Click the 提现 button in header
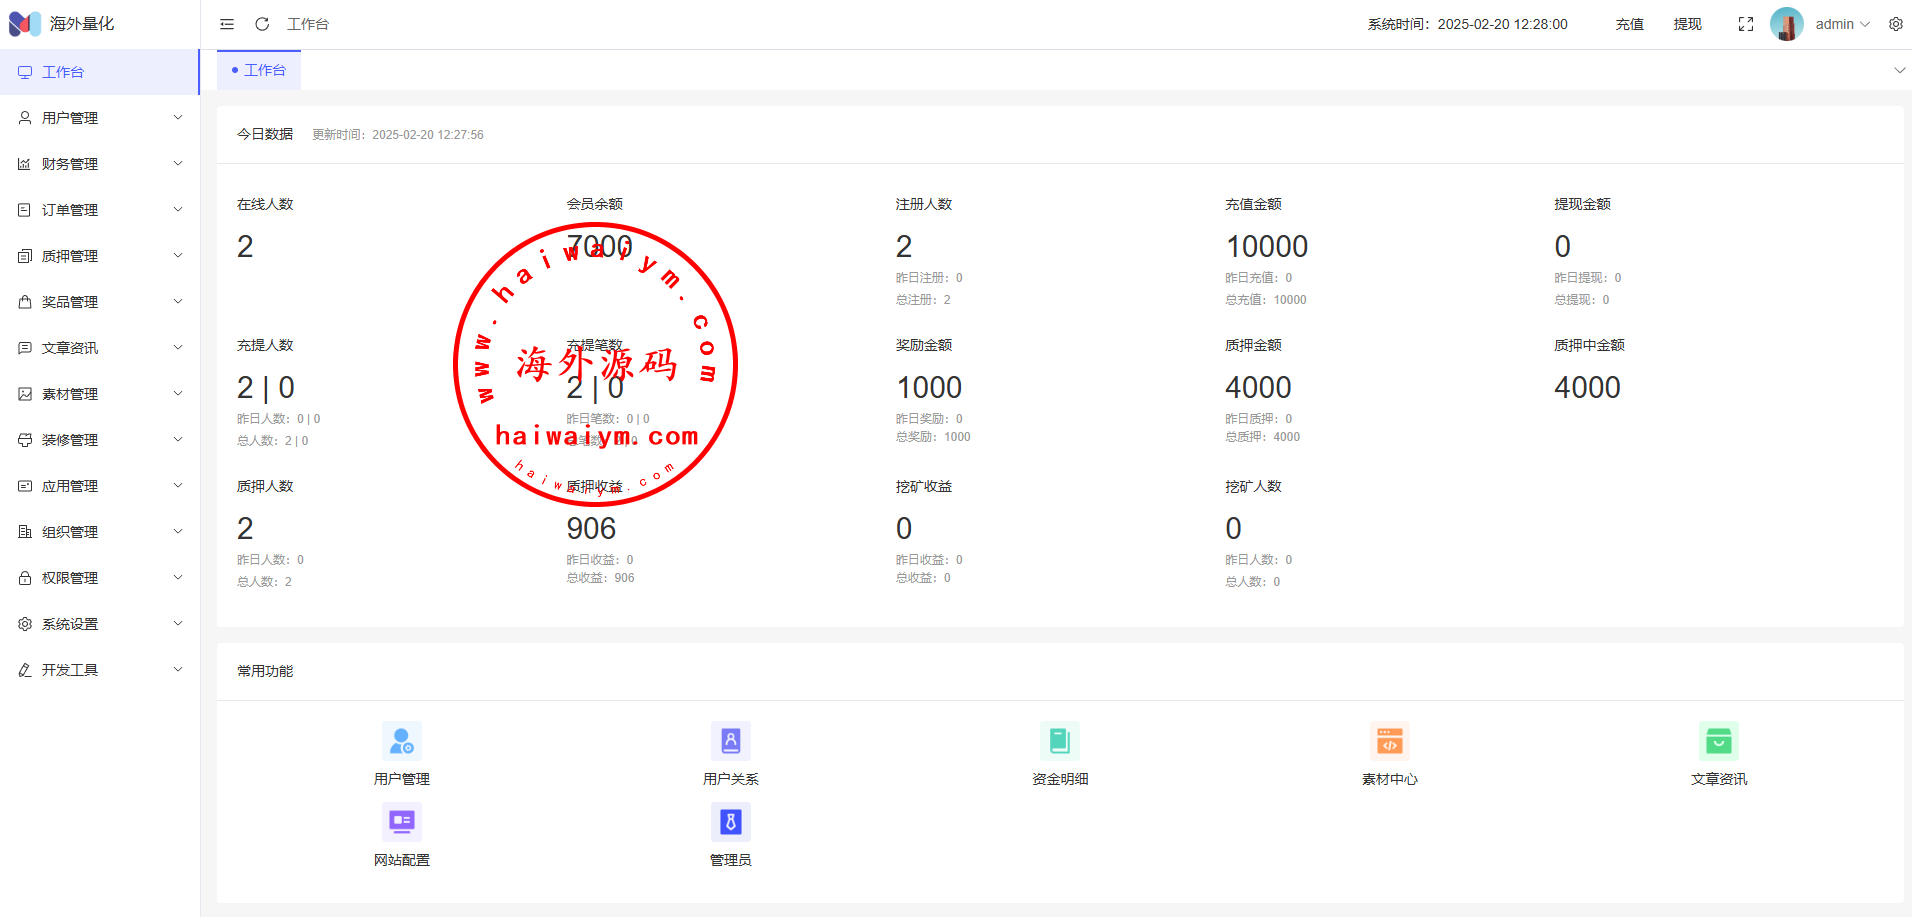The height and width of the screenshot is (917, 1912). (x=1687, y=24)
